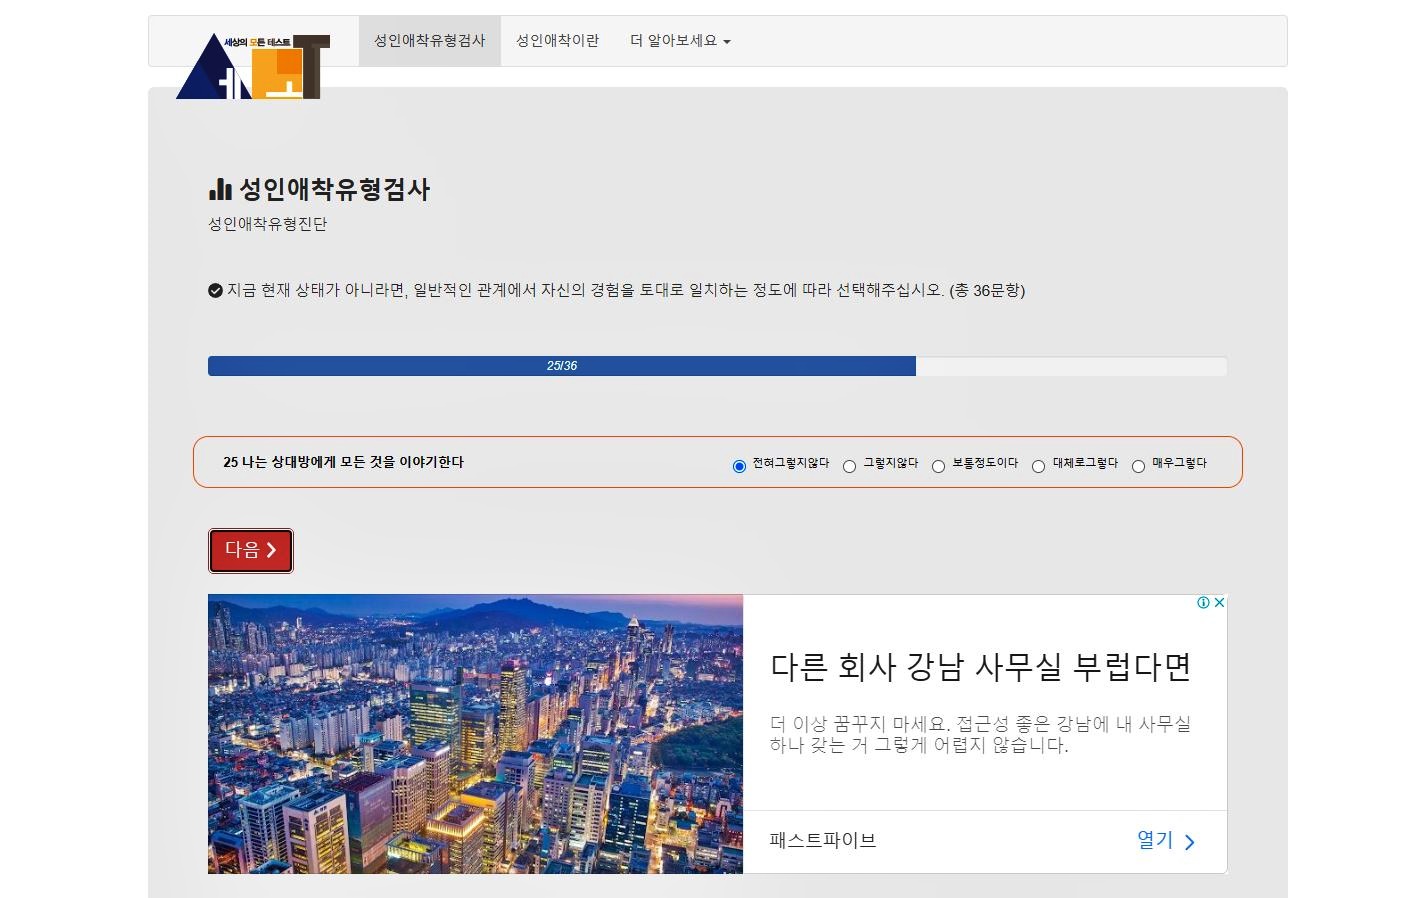Select the 그렇지않다 radio option
The image size is (1412, 898).
[x=849, y=466]
